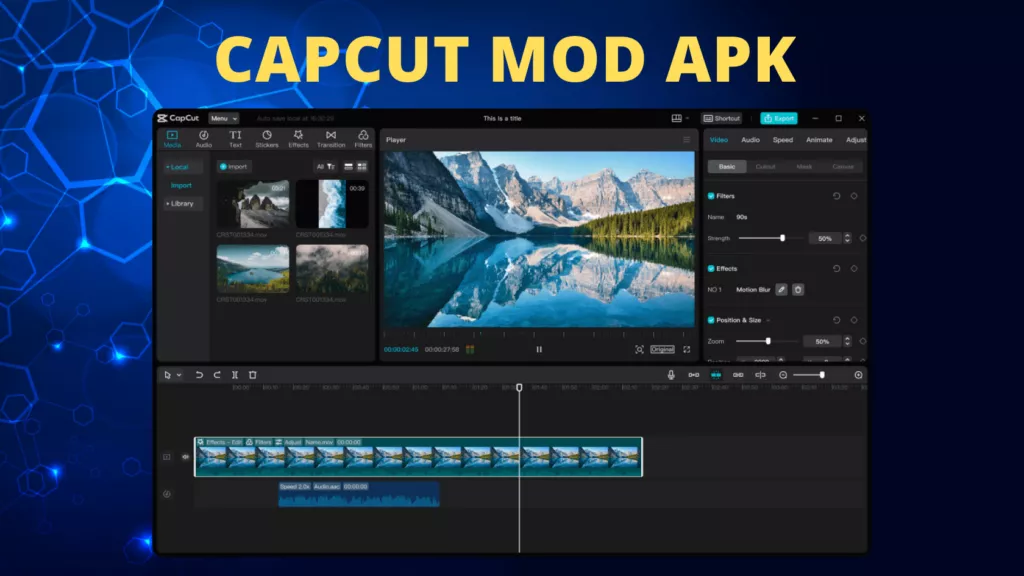Viewport: 1024px width, 576px height.
Task: Click the Export button
Action: (x=778, y=118)
